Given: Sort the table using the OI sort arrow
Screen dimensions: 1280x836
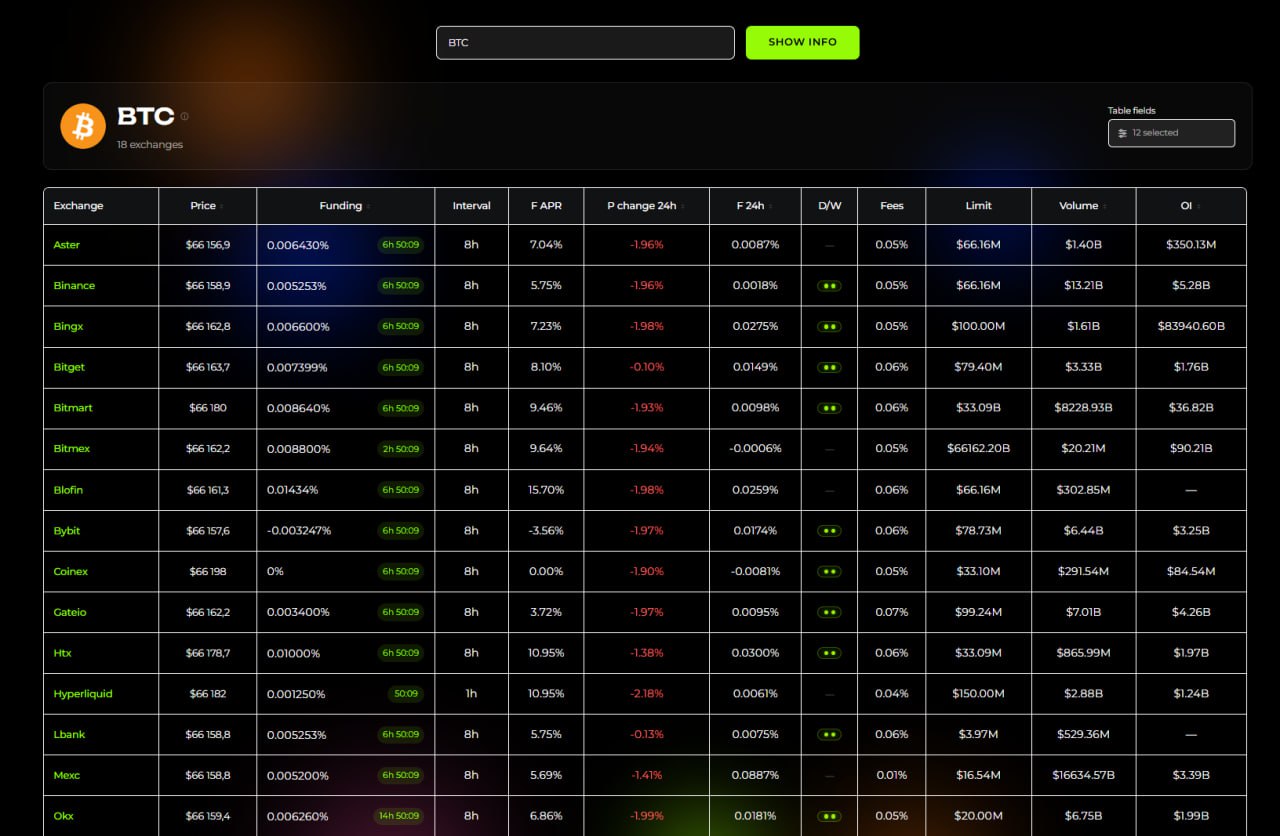Looking at the screenshot, I should [1198, 206].
